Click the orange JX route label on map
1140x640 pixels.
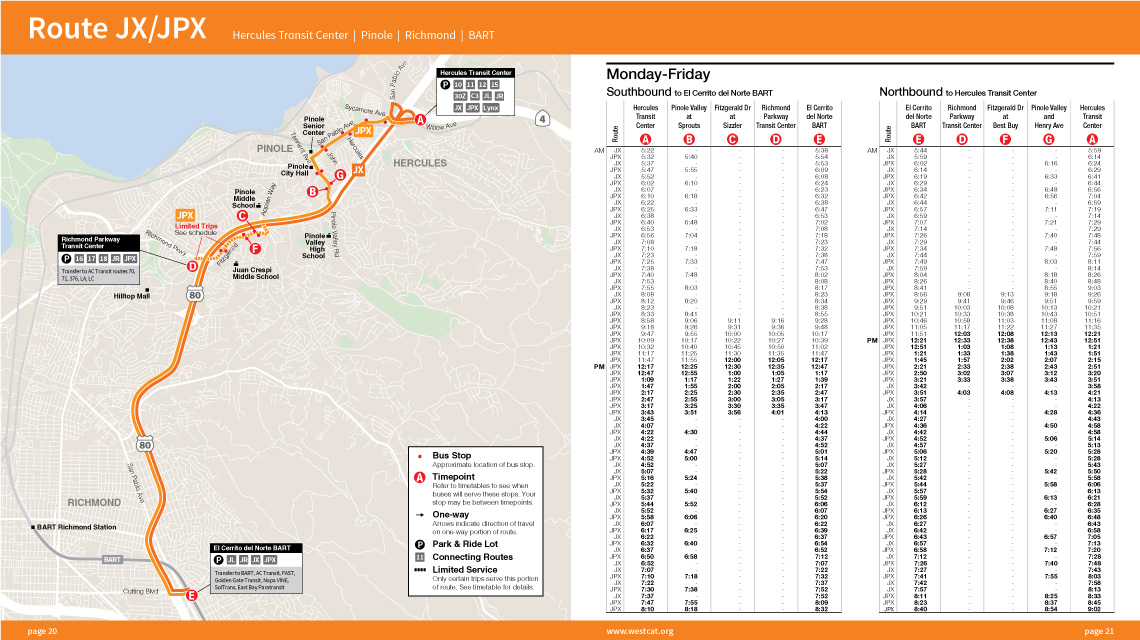(357, 171)
